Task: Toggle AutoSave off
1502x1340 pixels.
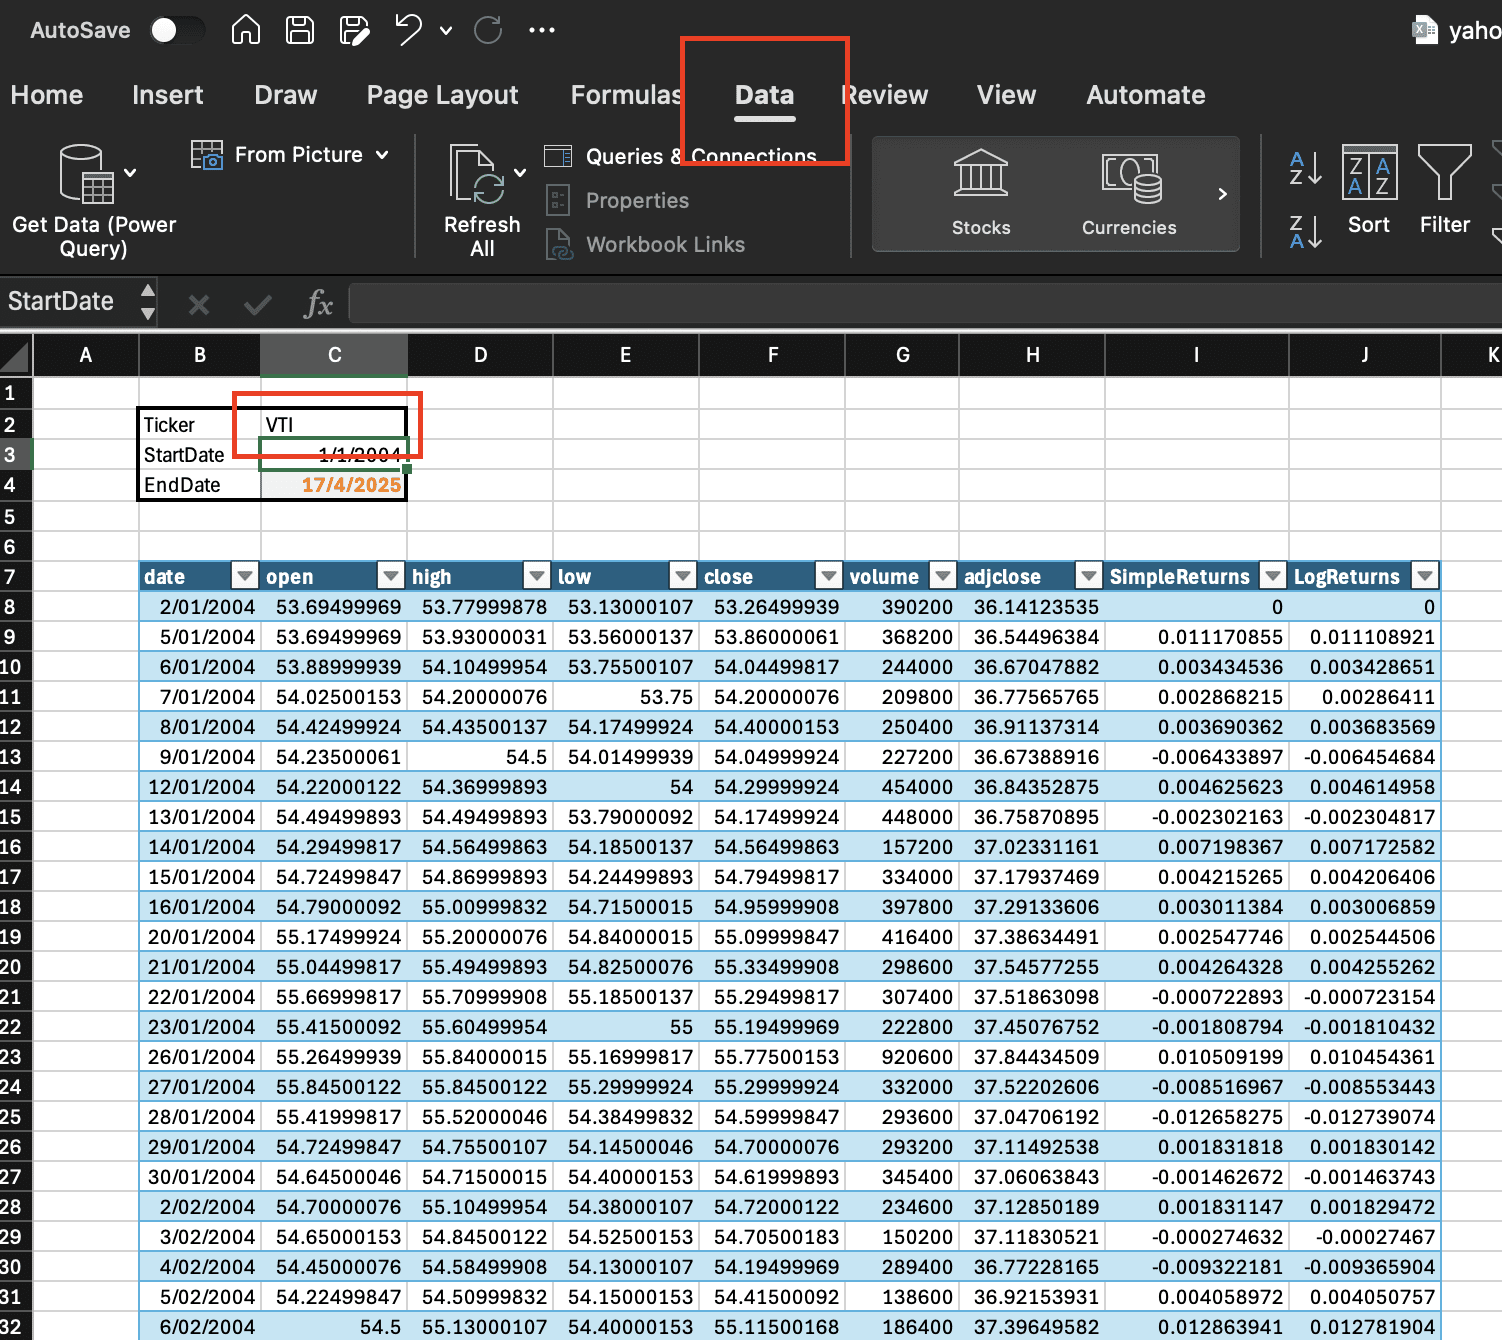Action: (178, 30)
